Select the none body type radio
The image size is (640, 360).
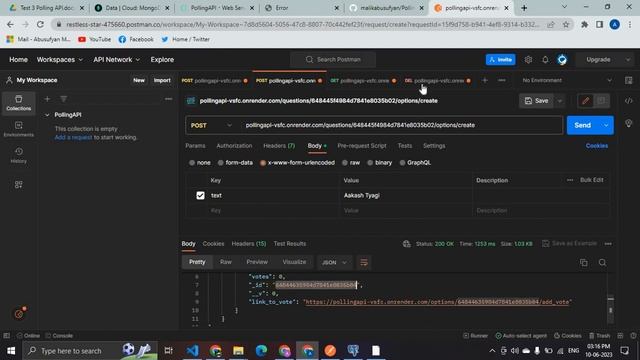[192, 162]
